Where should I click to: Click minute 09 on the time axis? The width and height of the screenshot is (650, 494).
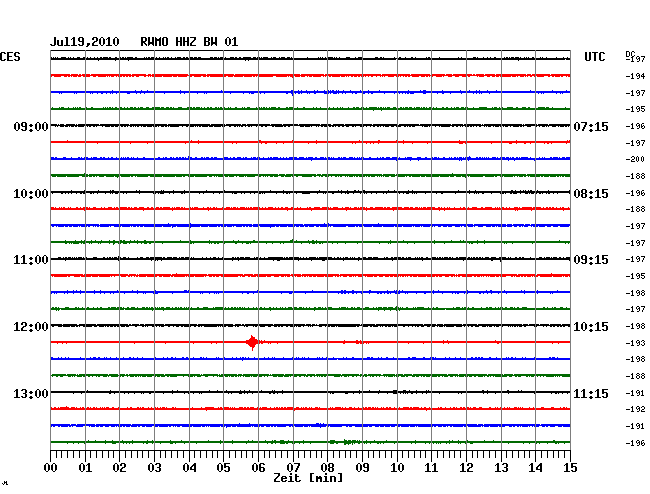click(x=362, y=468)
